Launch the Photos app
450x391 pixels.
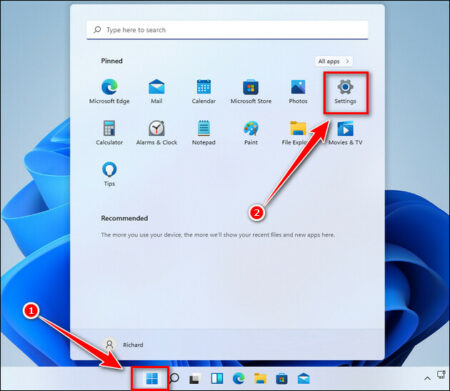pyautogui.click(x=298, y=91)
